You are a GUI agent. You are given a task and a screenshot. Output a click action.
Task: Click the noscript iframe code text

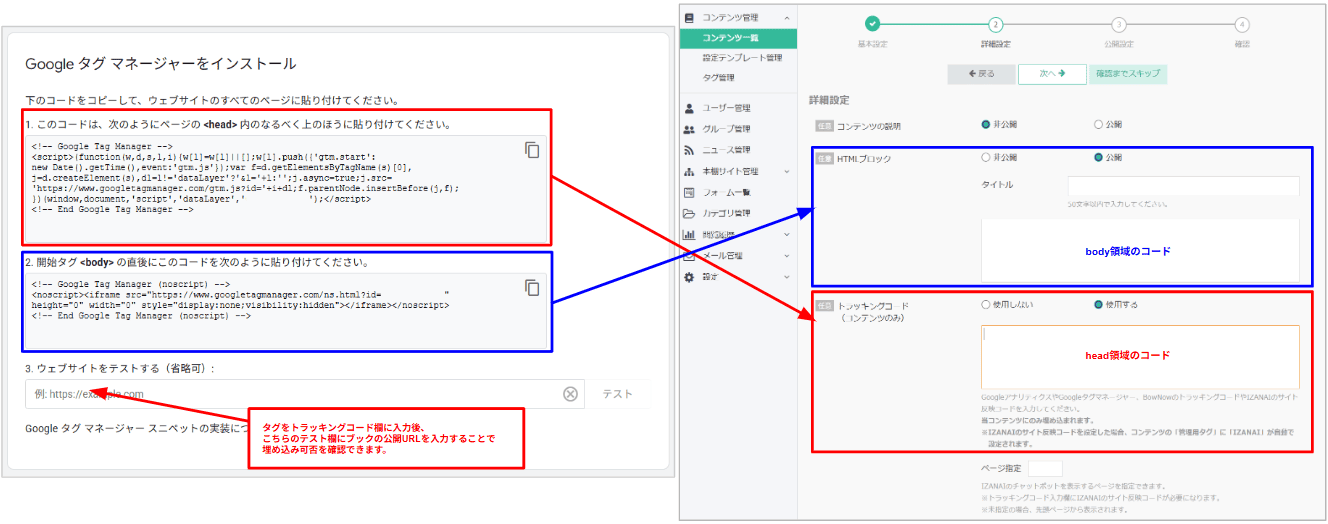tap(241, 300)
